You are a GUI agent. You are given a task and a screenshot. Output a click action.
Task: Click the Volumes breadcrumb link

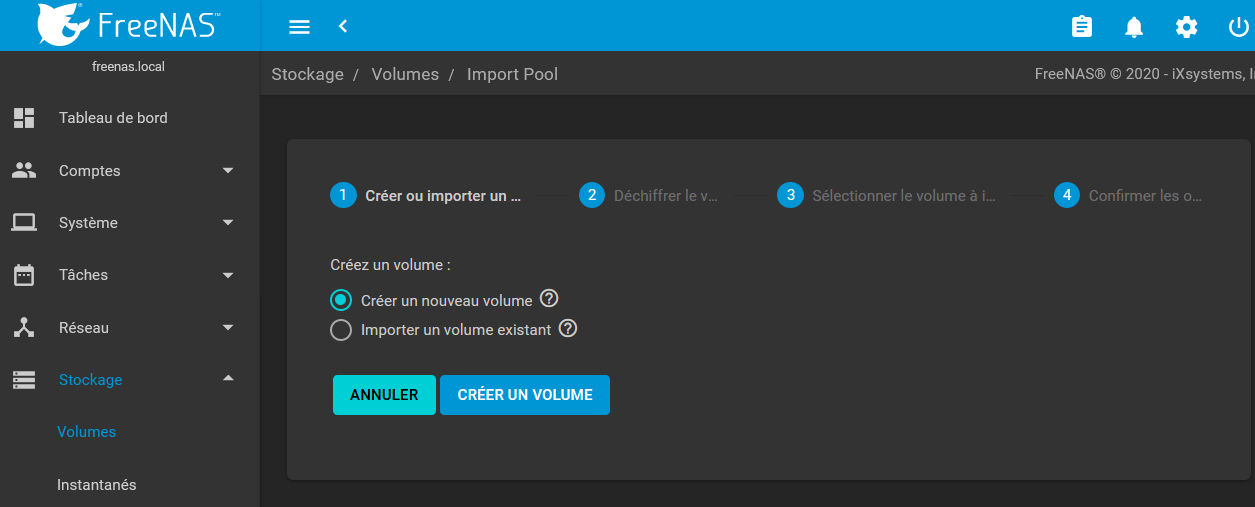point(405,74)
